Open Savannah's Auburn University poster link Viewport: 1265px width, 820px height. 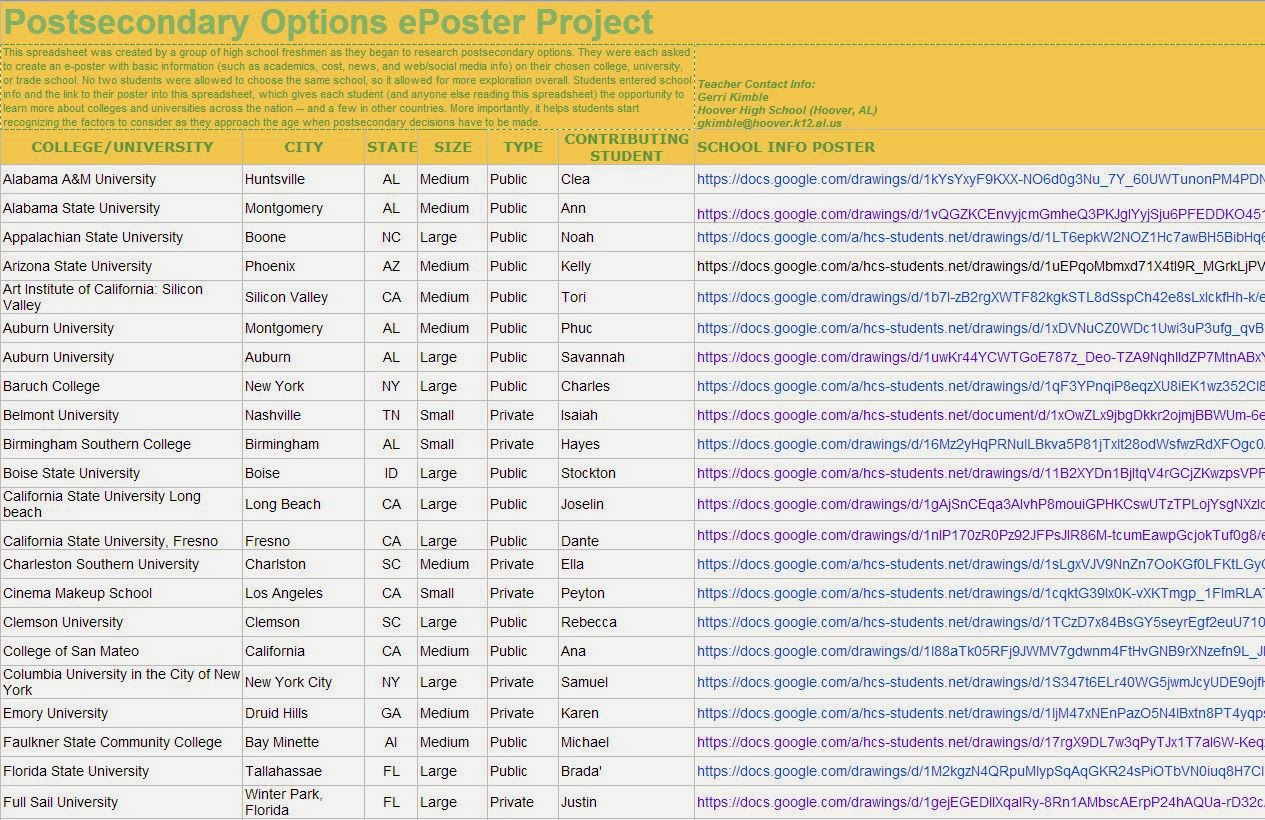click(980, 357)
